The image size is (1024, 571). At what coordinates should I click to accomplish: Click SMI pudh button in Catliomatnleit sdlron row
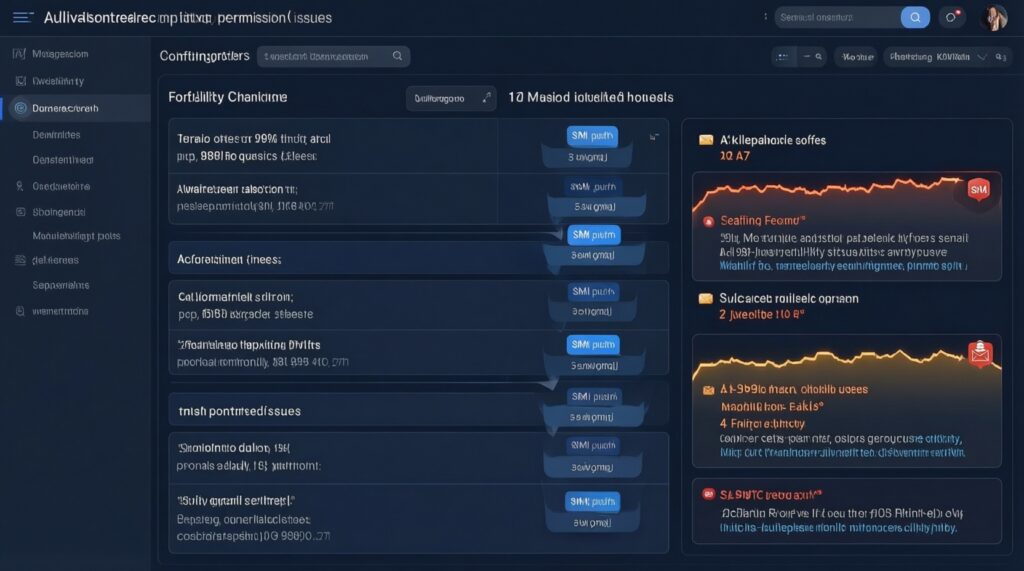pos(593,291)
